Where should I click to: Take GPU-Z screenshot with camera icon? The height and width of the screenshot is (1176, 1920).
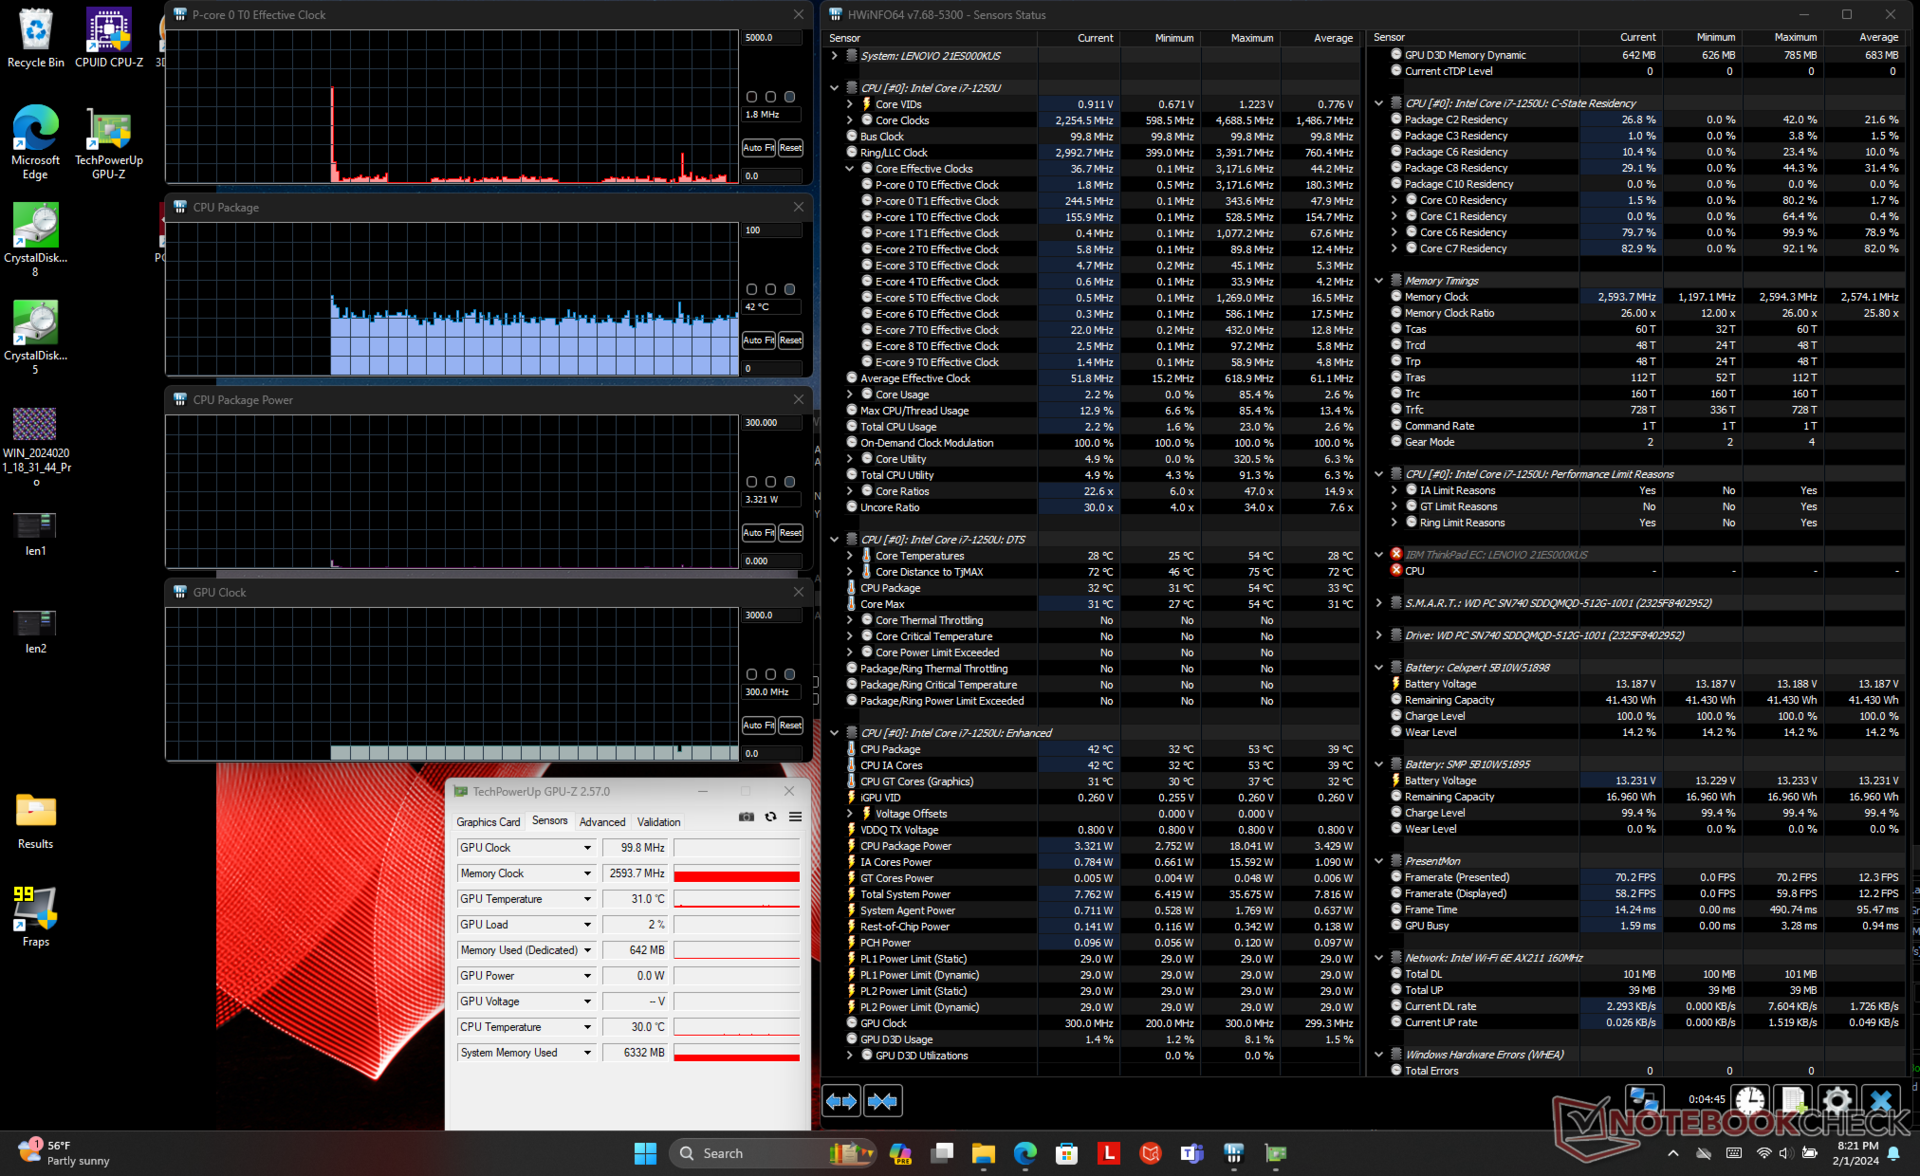746,817
